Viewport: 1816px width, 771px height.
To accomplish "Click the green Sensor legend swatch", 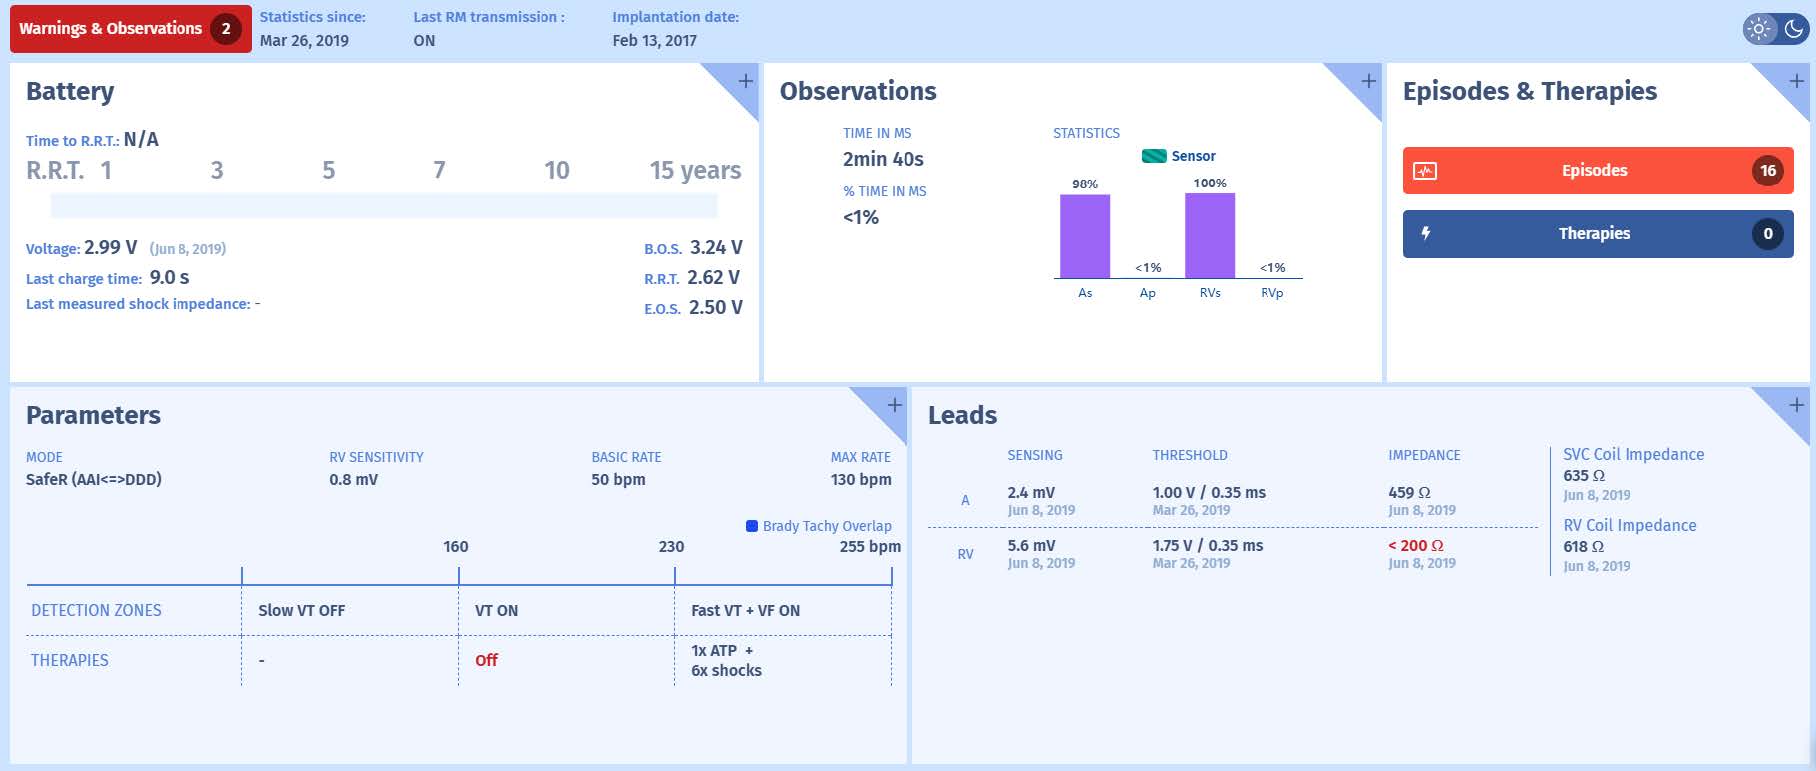I will click(1154, 156).
